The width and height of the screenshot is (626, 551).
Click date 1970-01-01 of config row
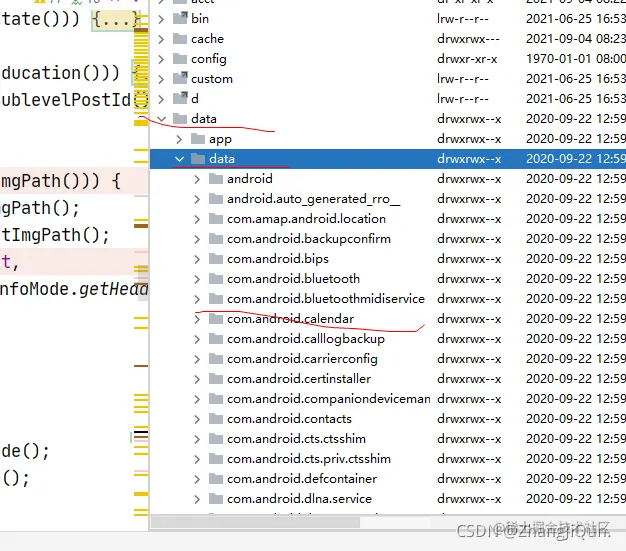point(559,59)
